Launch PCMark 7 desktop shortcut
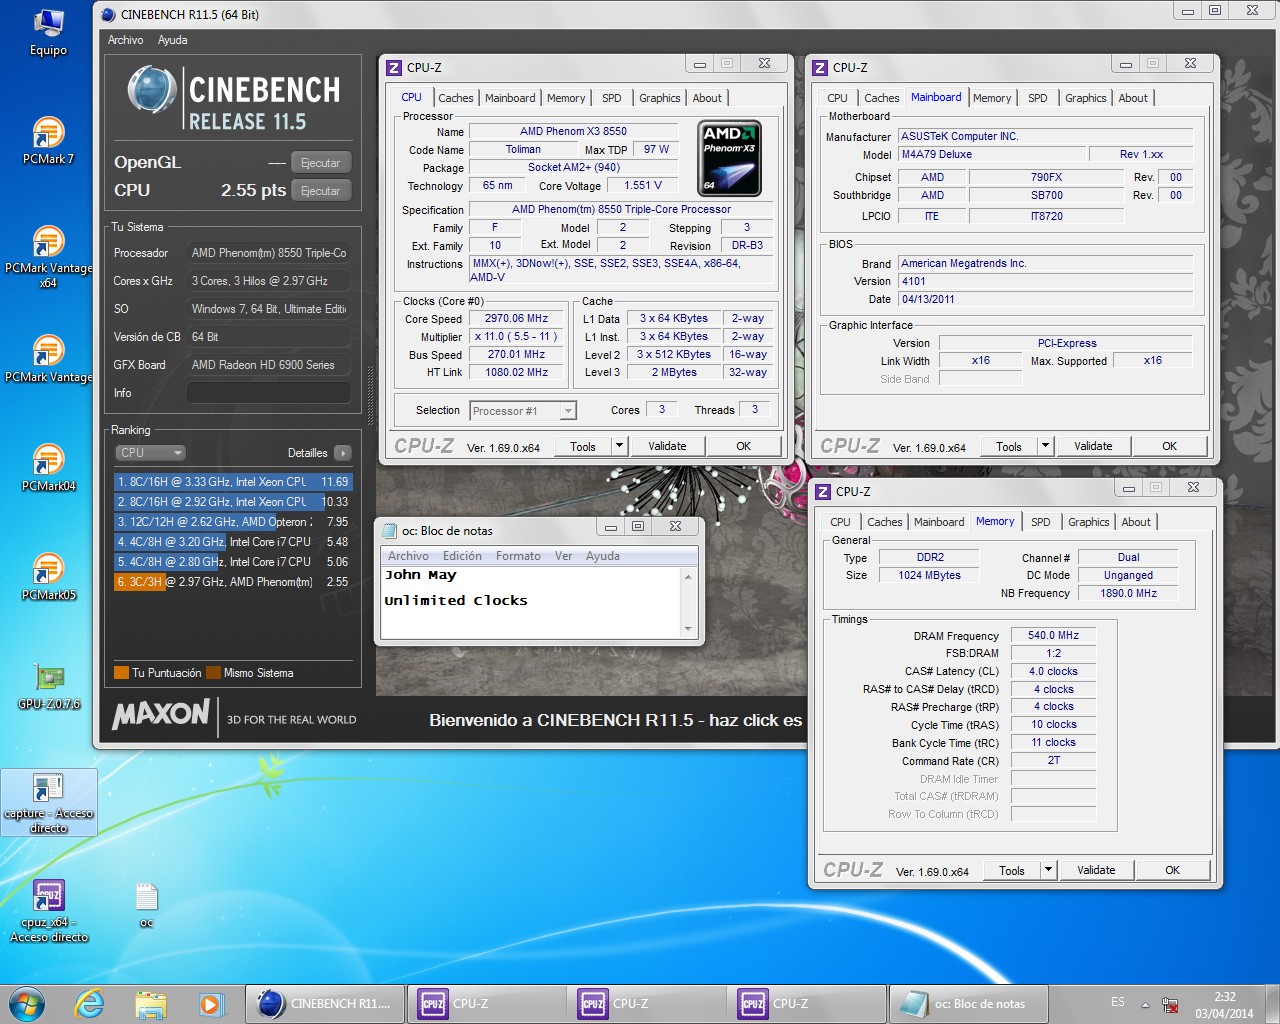 coord(48,140)
